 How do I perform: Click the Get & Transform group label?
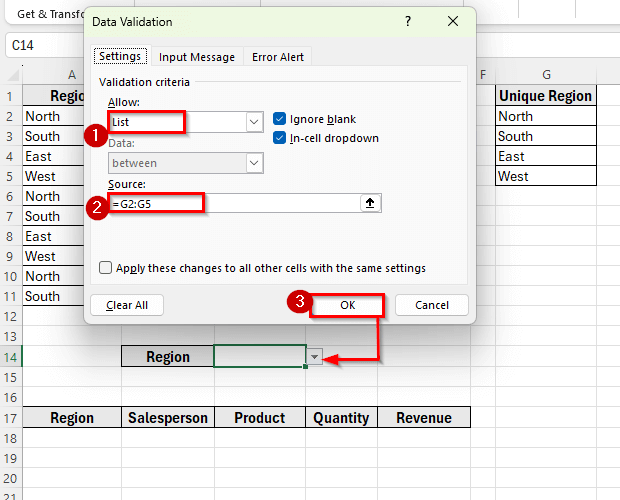51,14
